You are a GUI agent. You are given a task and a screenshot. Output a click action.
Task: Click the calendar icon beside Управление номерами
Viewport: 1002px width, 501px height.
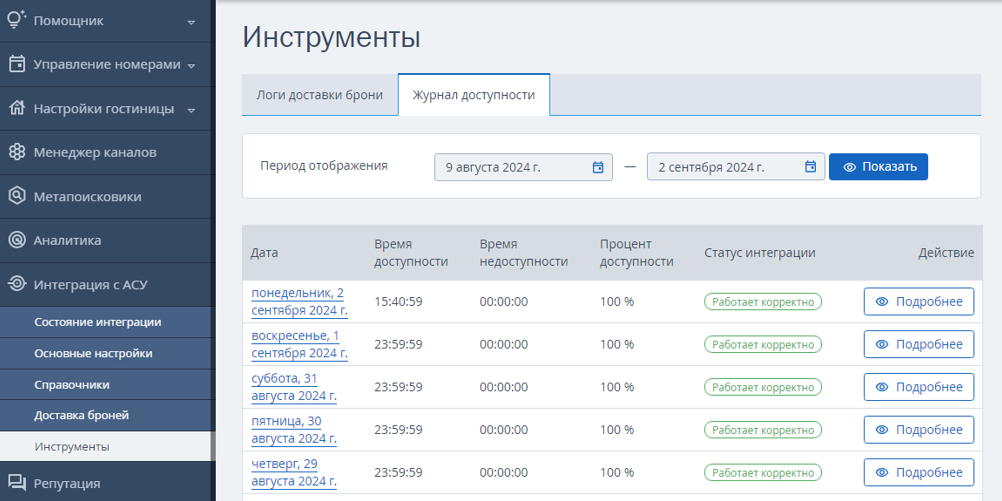point(17,65)
